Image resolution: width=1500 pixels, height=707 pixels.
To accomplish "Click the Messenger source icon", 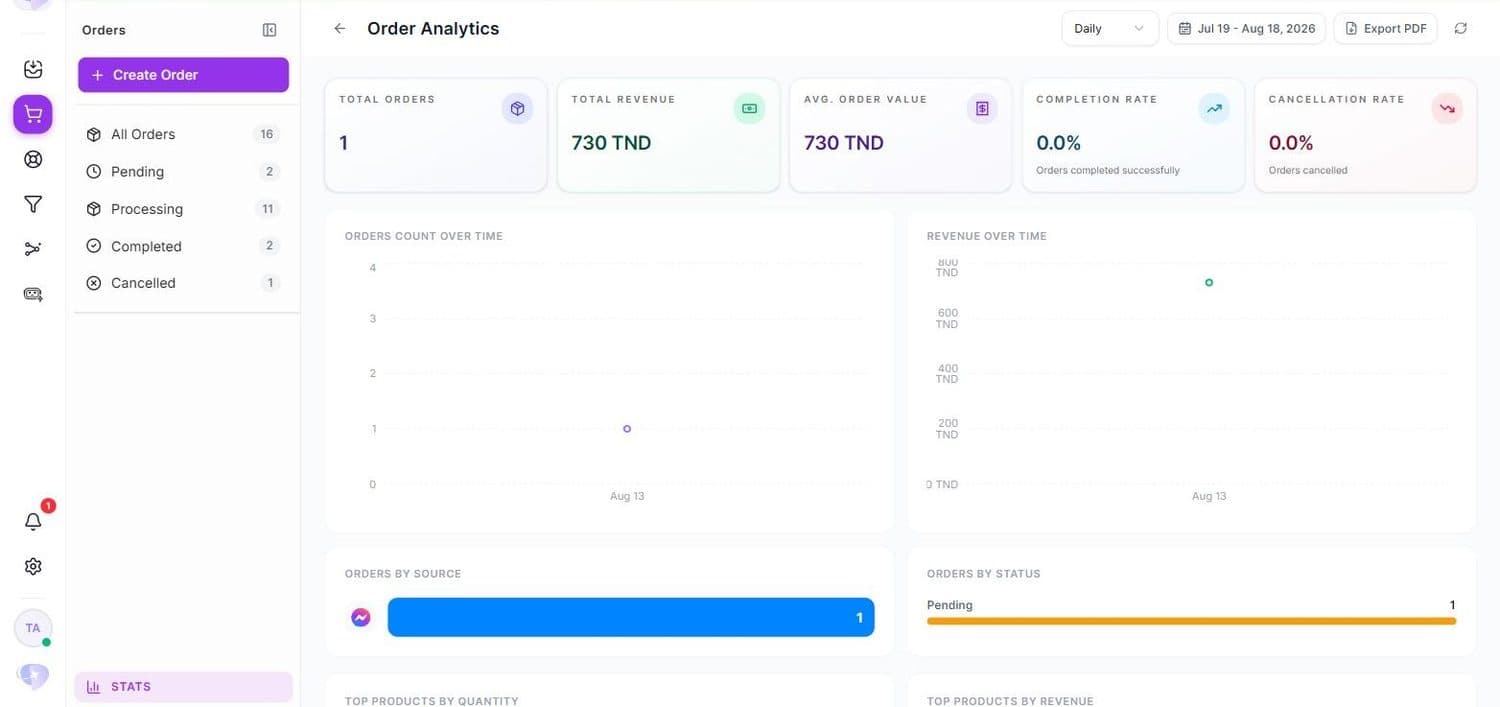I will pos(361,617).
